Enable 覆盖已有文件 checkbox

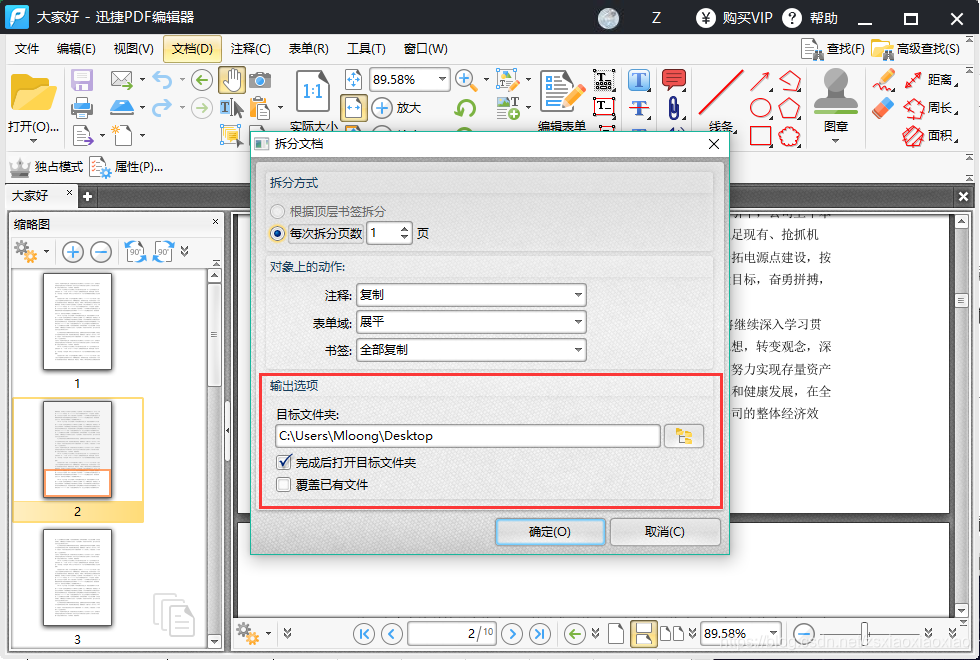coord(284,485)
